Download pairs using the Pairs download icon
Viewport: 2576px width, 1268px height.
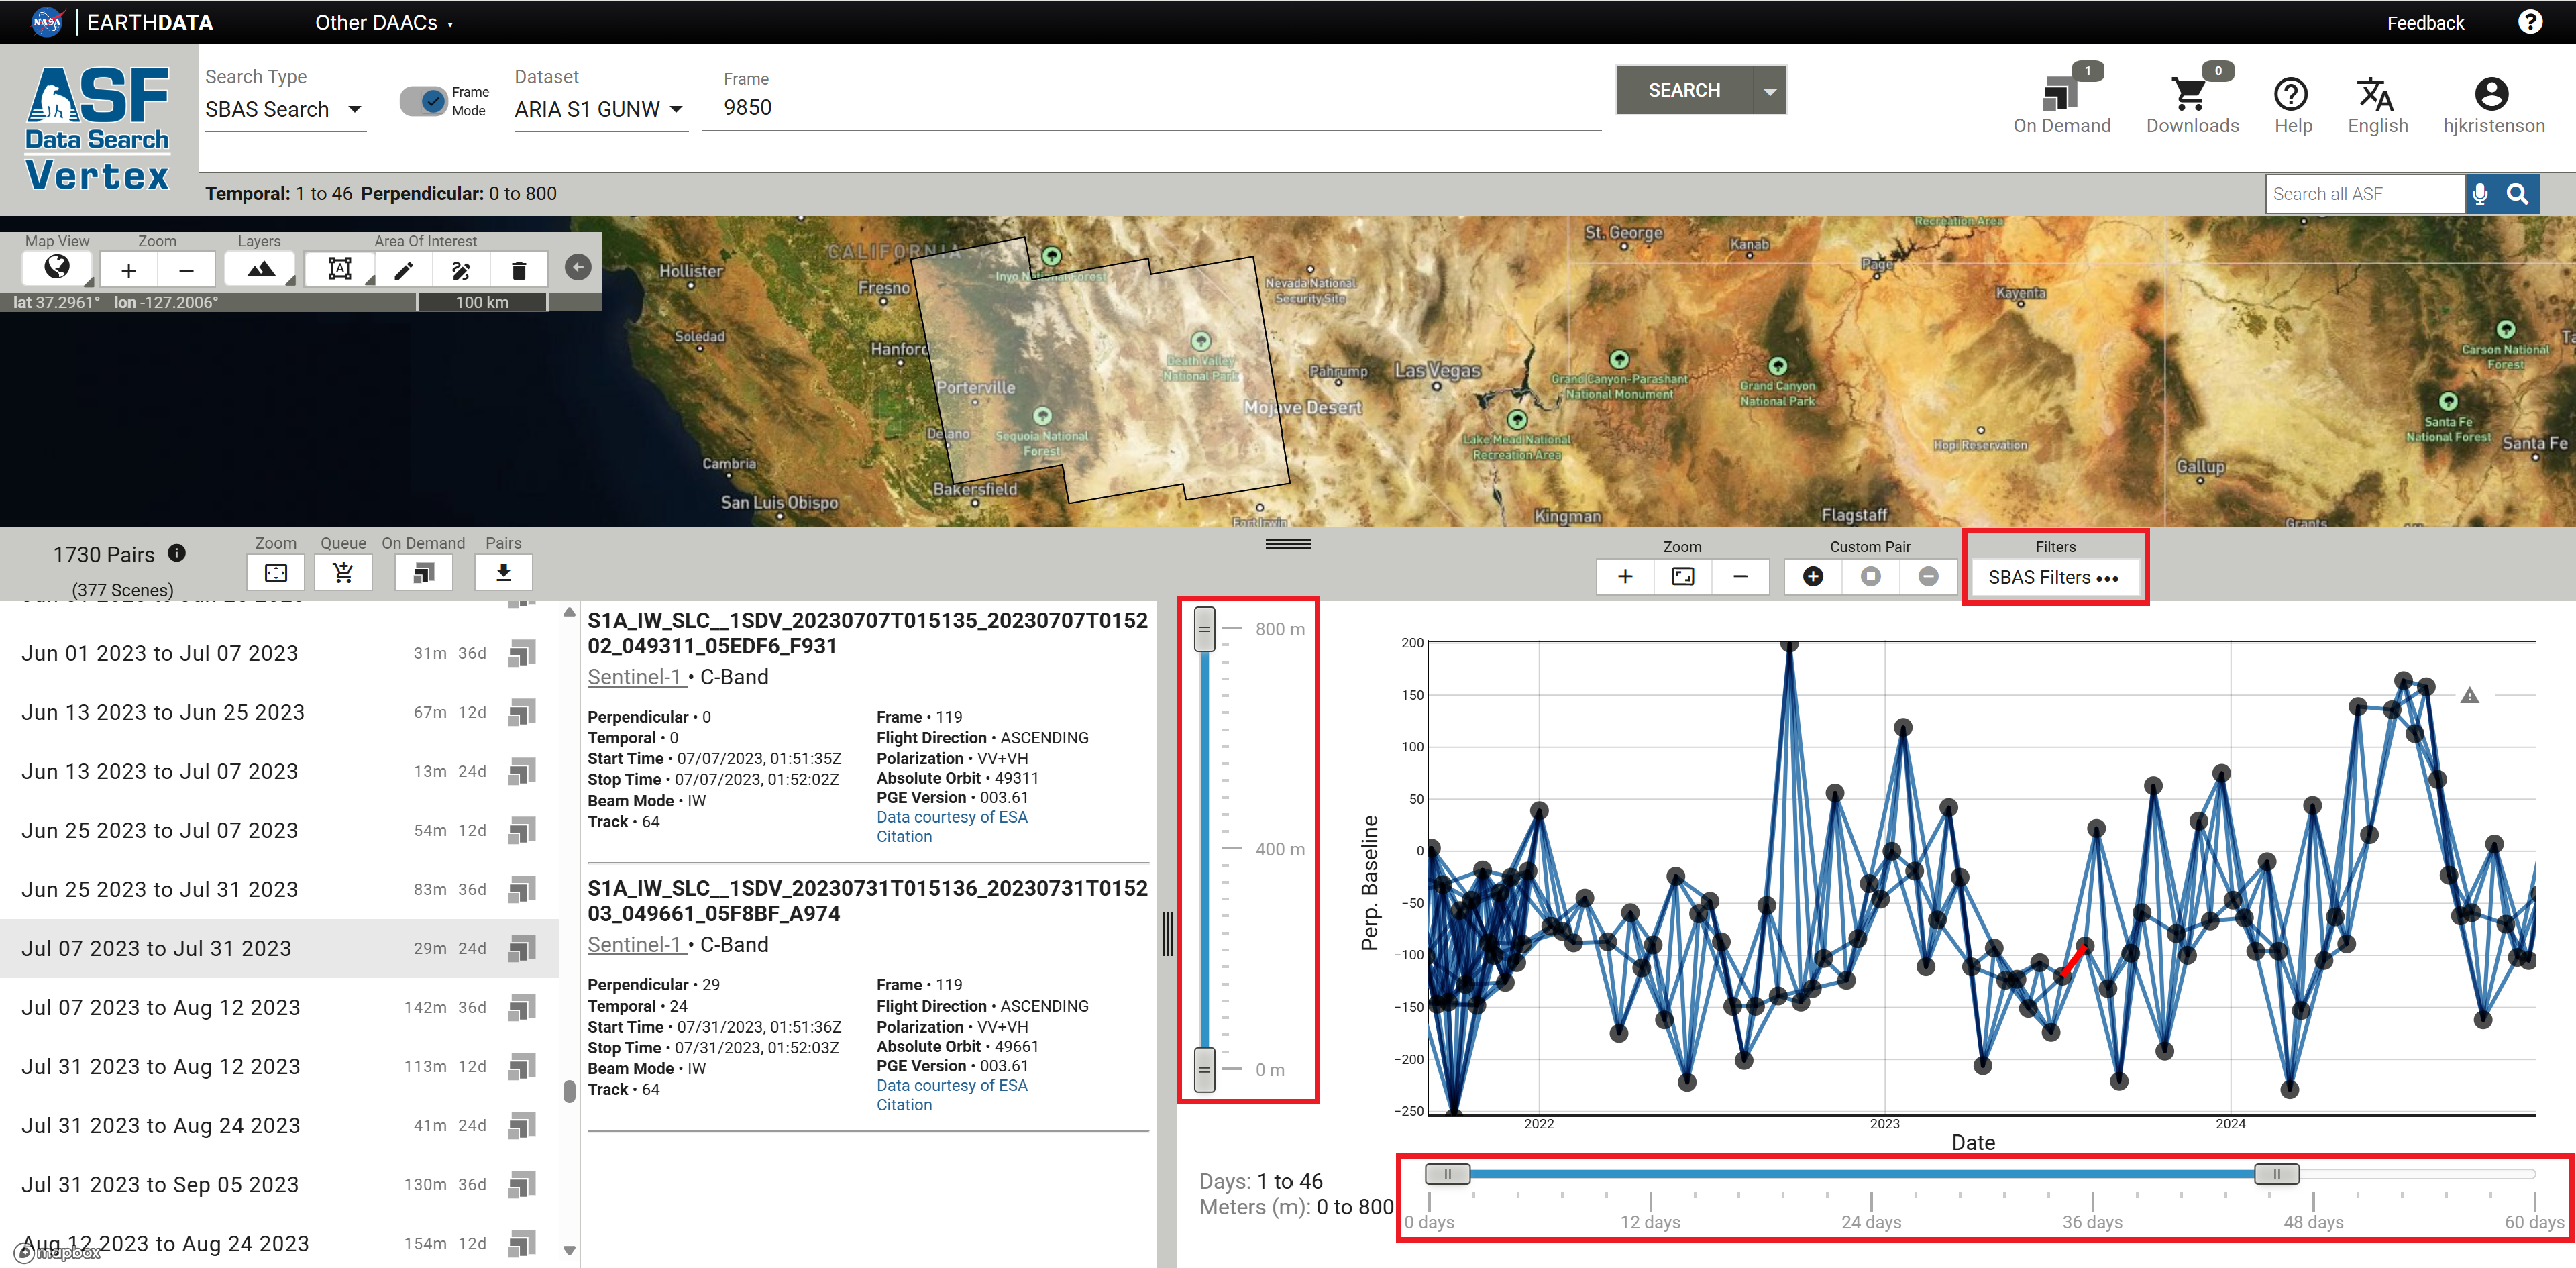[503, 573]
